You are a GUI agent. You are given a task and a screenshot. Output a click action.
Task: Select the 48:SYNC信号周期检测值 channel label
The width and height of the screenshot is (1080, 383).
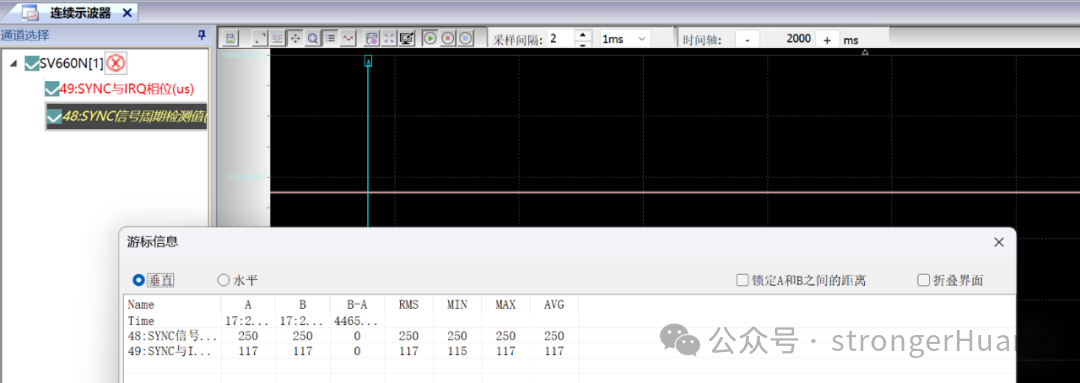click(x=135, y=117)
